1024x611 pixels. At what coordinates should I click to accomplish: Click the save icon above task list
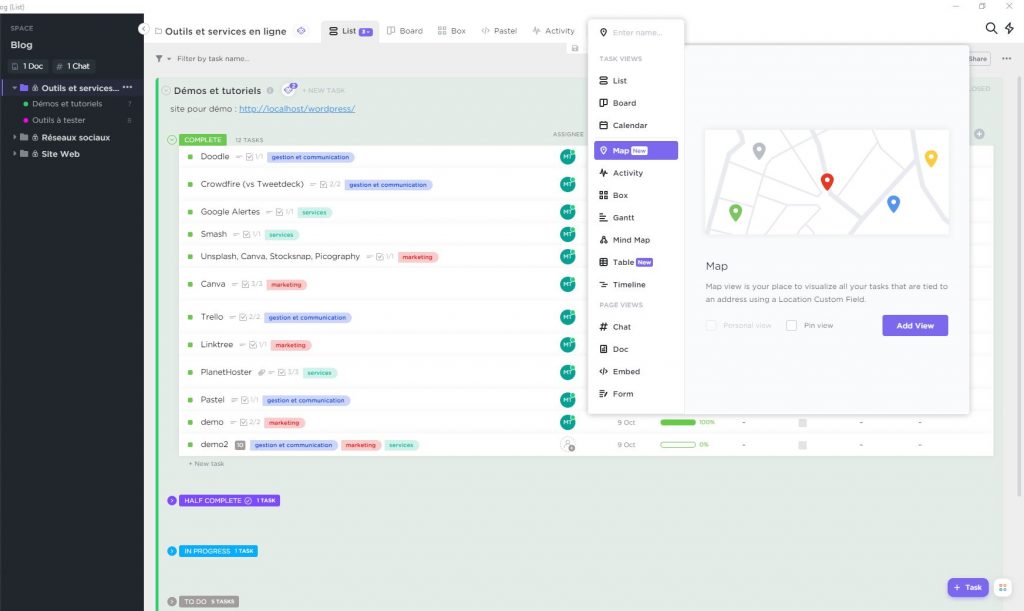pos(575,48)
